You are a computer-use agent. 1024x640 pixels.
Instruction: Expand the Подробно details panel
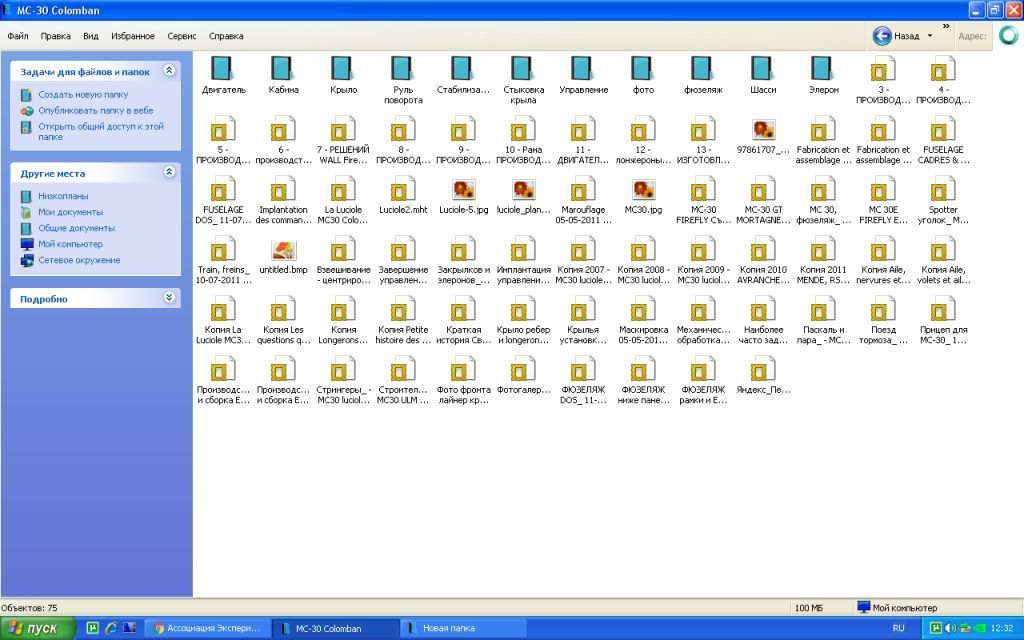pos(169,298)
